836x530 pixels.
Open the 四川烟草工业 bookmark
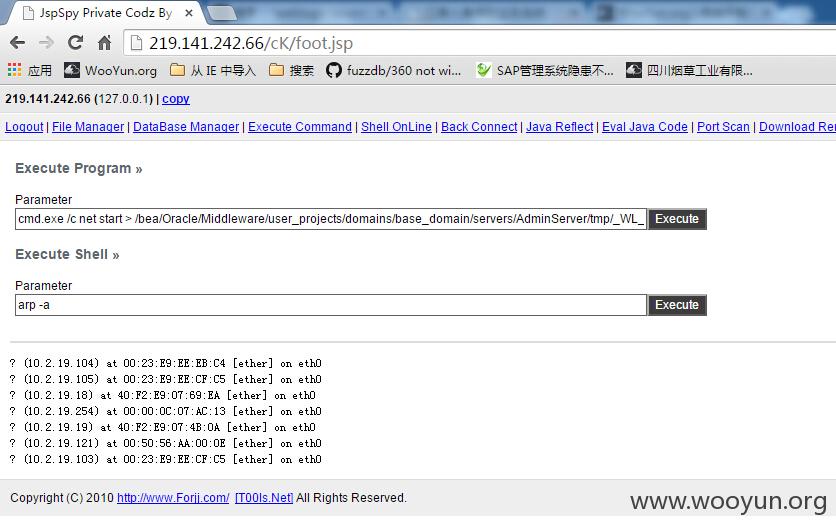(689, 70)
